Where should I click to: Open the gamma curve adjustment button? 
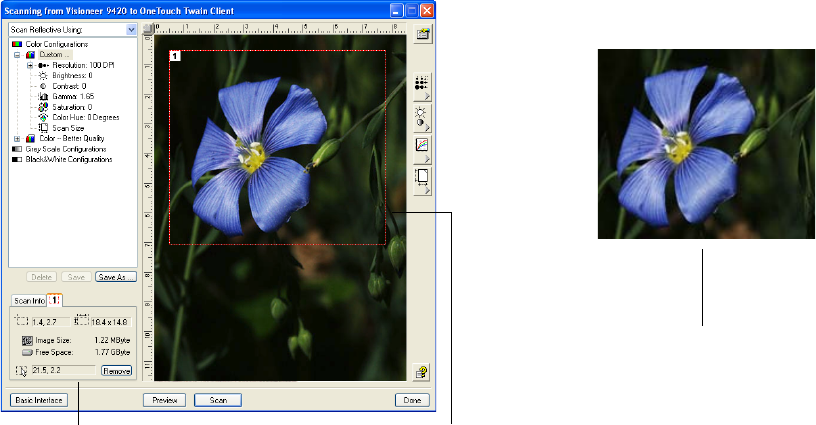point(422,148)
